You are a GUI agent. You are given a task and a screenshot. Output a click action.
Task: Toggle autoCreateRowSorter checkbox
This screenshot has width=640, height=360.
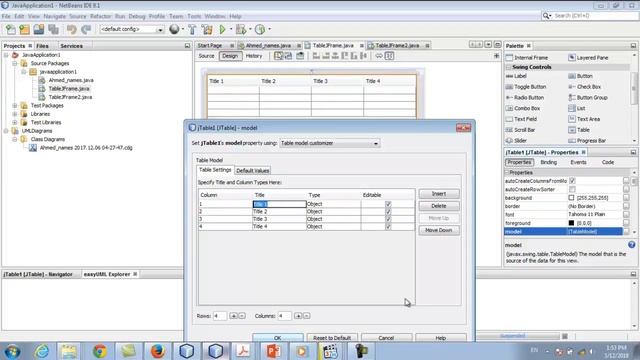point(572,189)
